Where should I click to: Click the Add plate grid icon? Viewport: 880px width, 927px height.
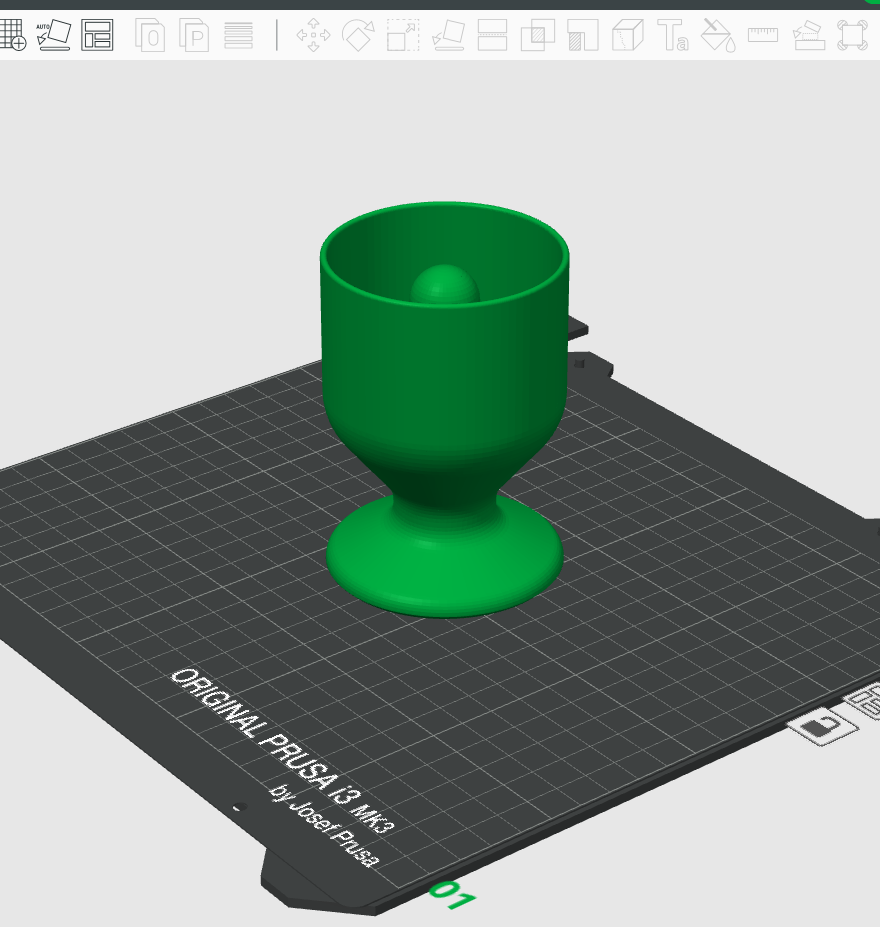point(12,34)
